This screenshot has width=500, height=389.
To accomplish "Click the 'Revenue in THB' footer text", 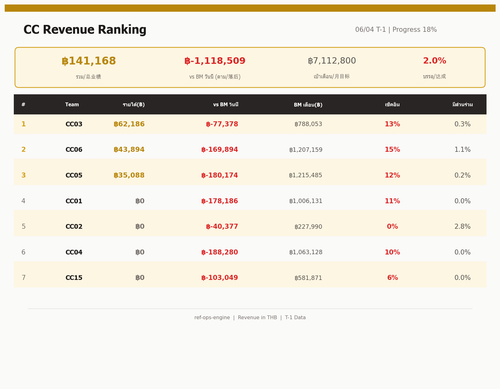I will 257,317.
